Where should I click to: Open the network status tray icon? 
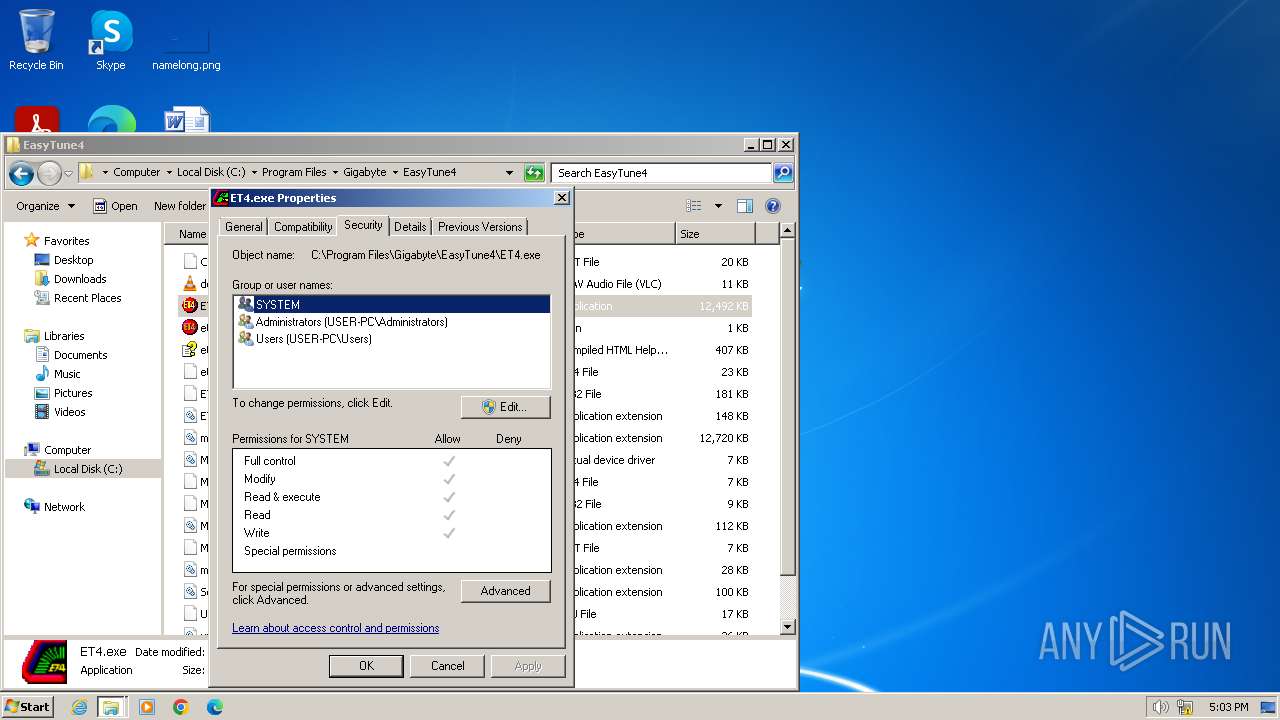click(1185, 707)
